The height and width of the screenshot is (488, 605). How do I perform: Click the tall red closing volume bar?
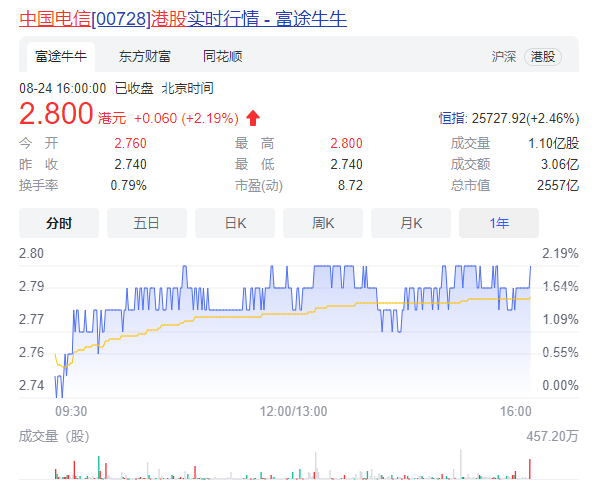coord(530,469)
